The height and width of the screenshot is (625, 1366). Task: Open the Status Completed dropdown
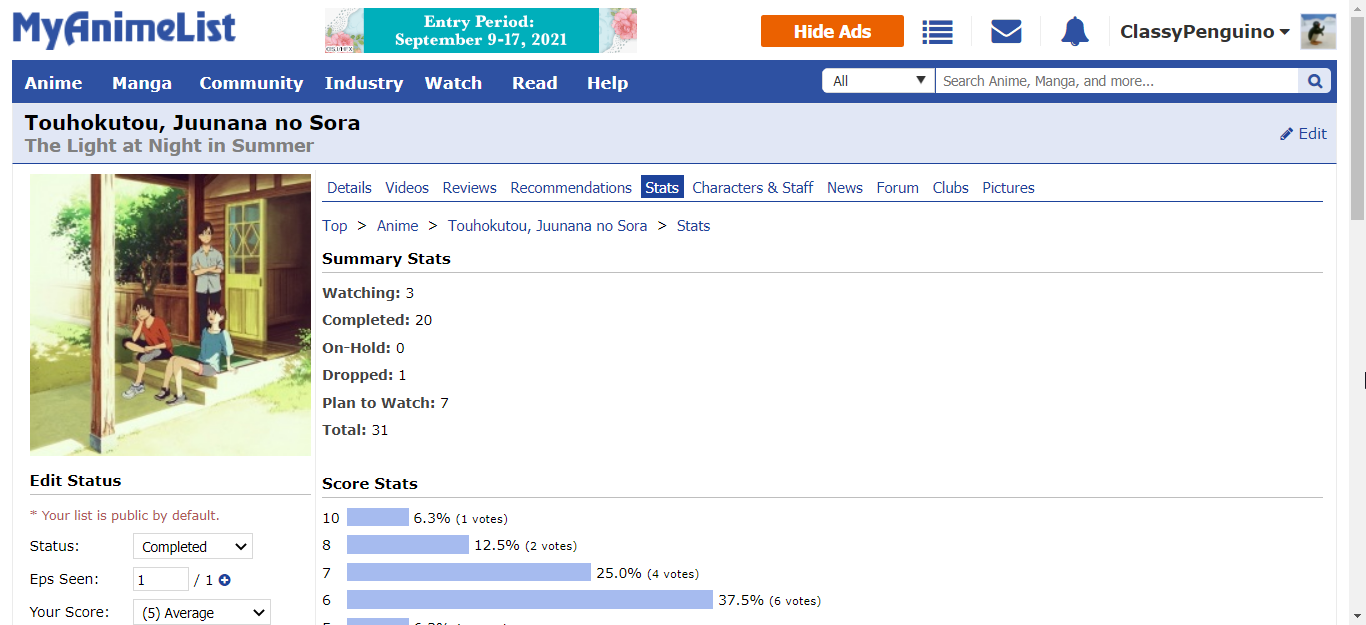pyautogui.click(x=193, y=547)
